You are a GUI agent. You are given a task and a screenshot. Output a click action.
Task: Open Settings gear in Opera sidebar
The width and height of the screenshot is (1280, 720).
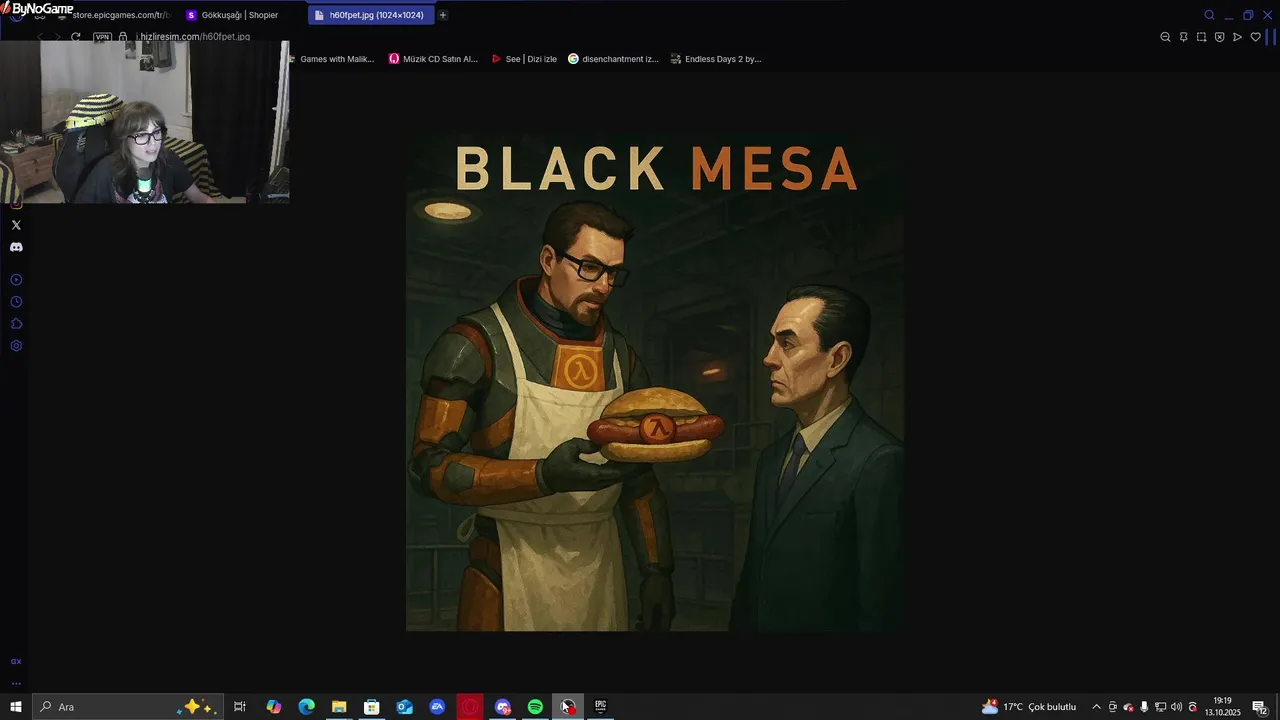coord(16,346)
